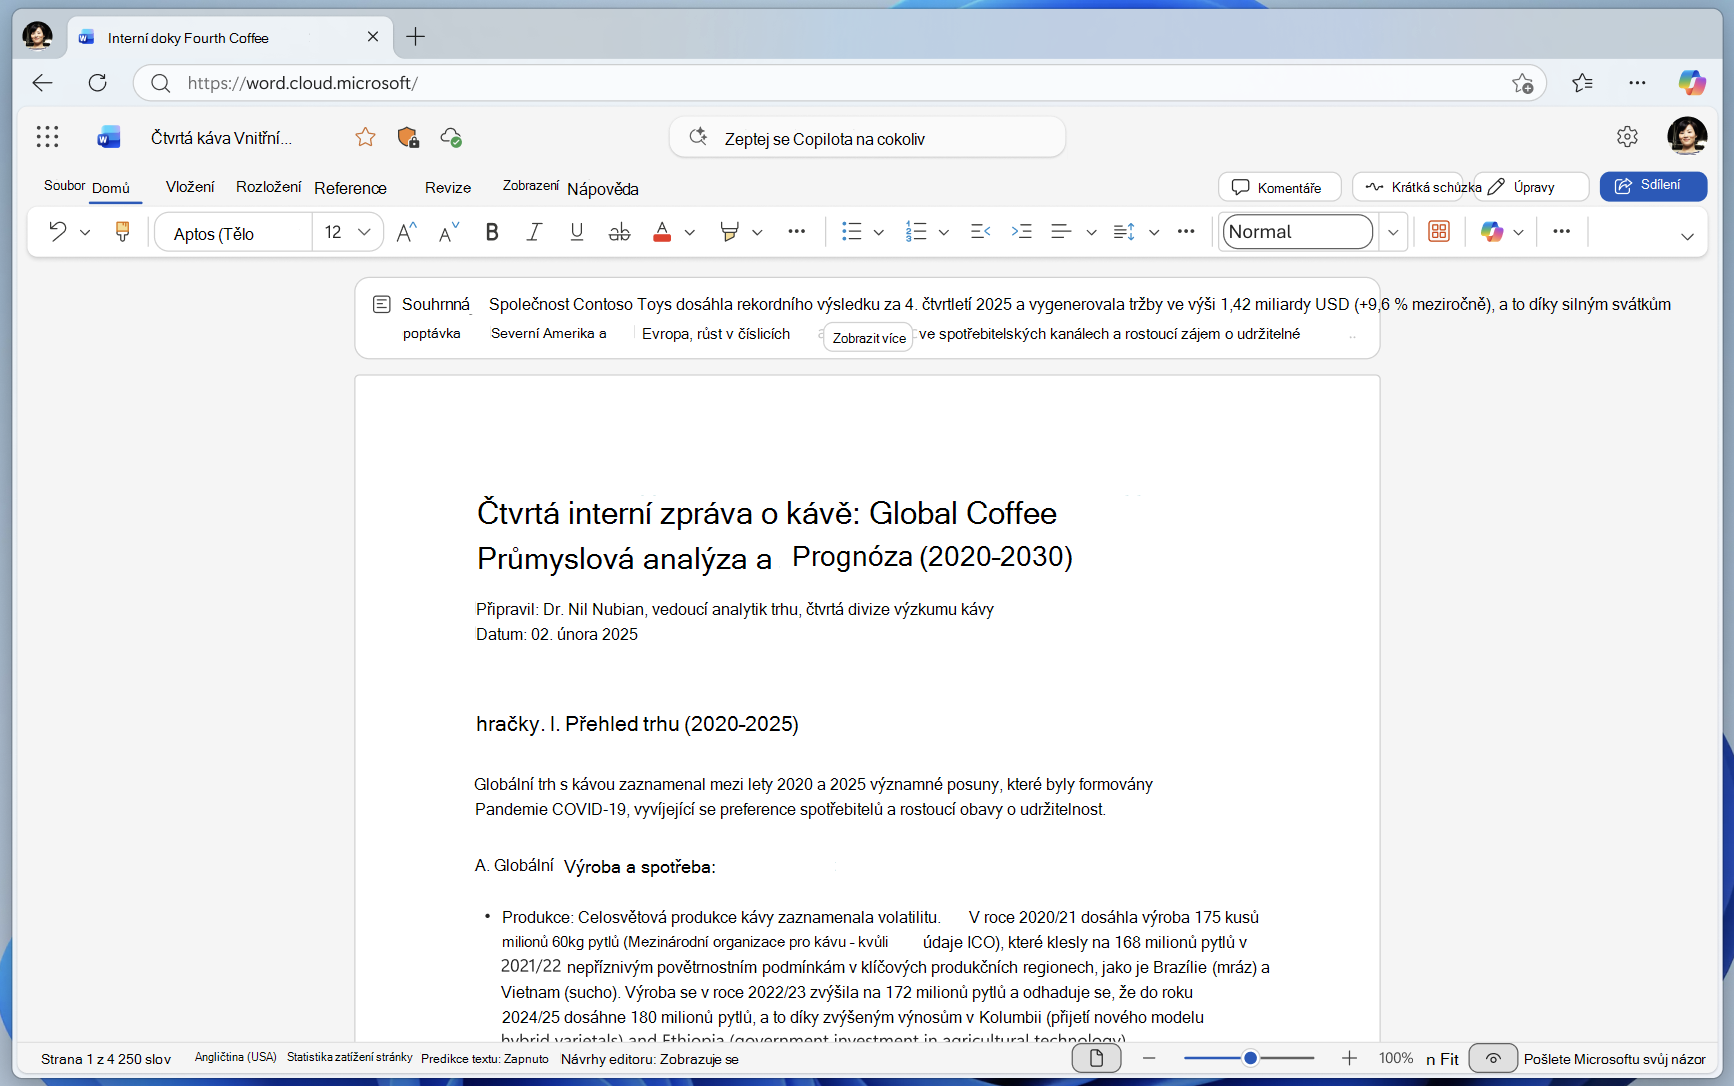The image size is (1734, 1086).
Task: Go back to previous page
Action: [x=42, y=83]
